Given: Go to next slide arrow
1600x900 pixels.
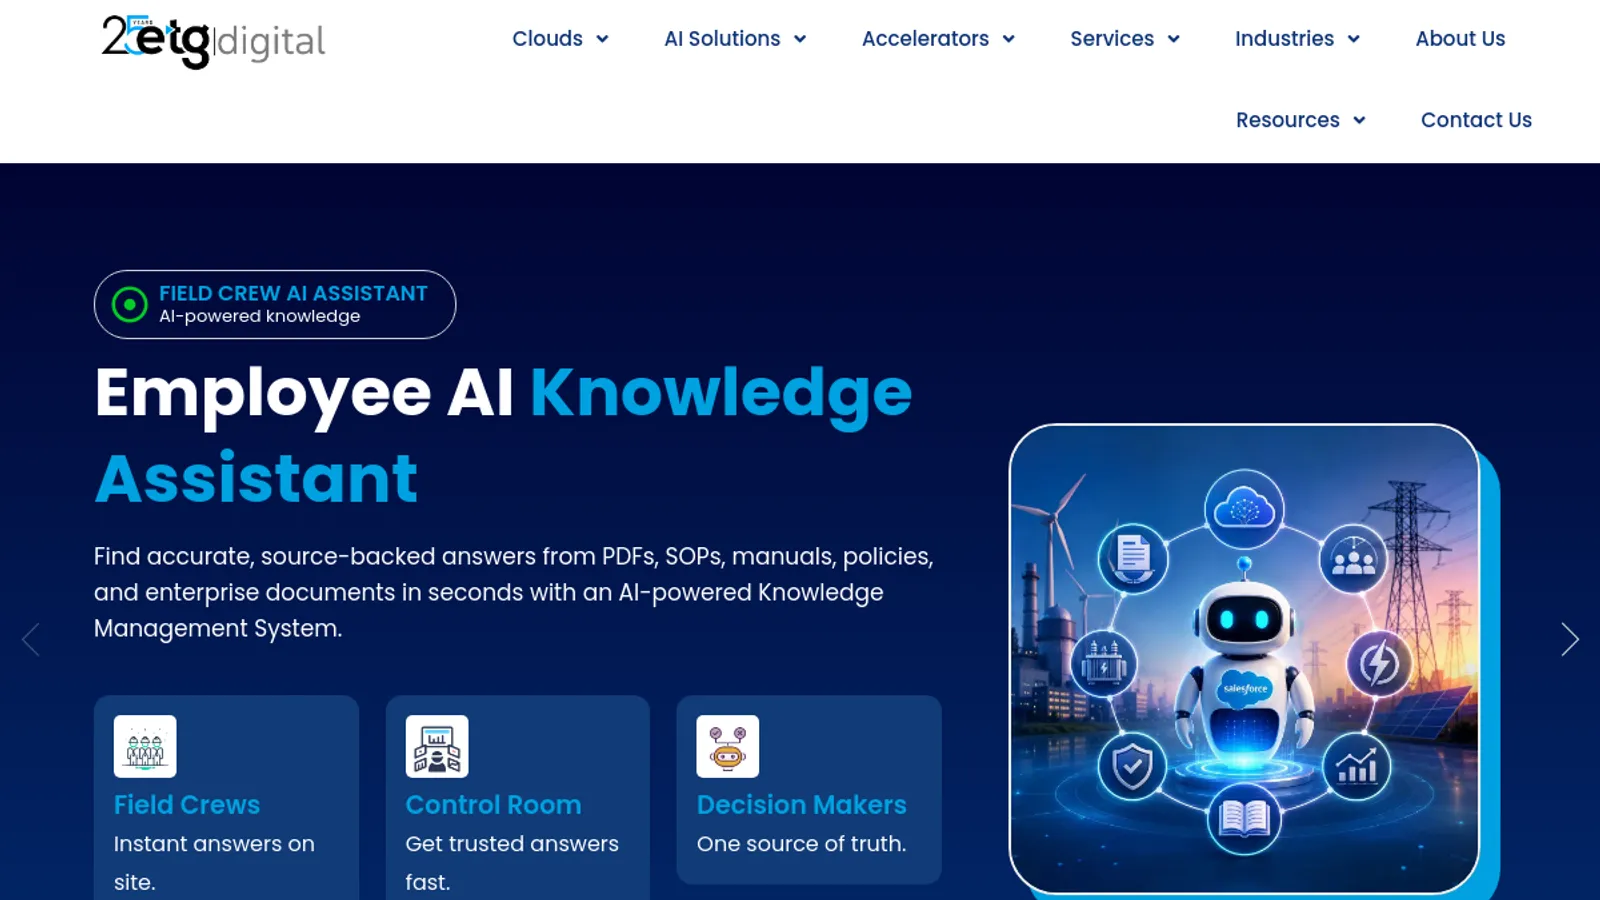Looking at the screenshot, I should [1570, 639].
